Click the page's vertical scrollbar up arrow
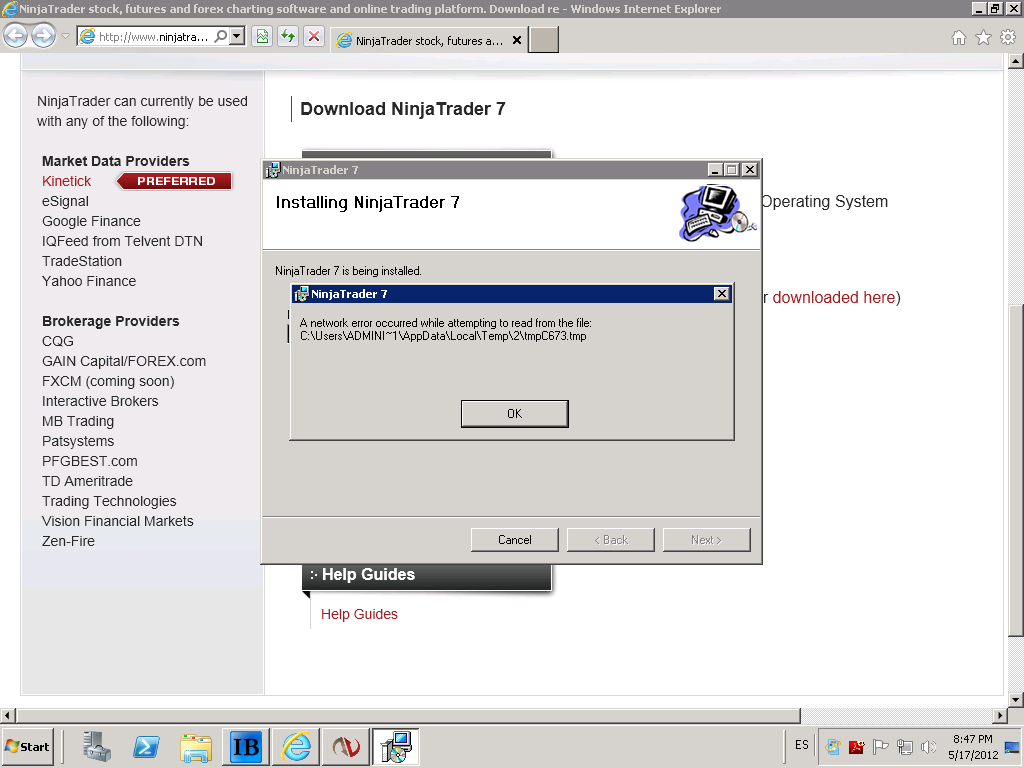Screen dimensions: 1024x768 click(1015, 61)
